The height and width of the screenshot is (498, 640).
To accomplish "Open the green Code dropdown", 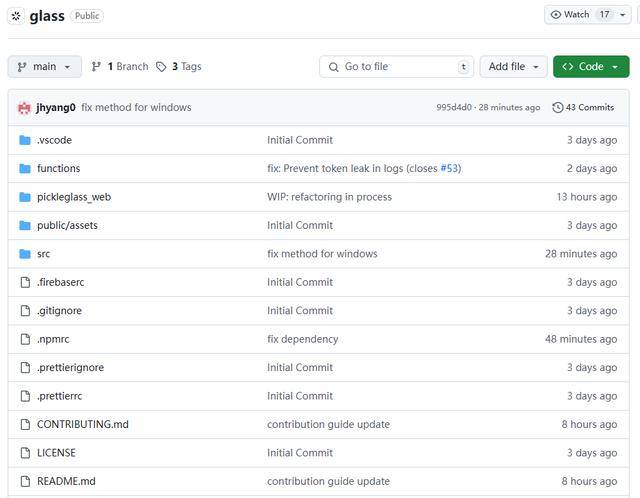I will [590, 67].
